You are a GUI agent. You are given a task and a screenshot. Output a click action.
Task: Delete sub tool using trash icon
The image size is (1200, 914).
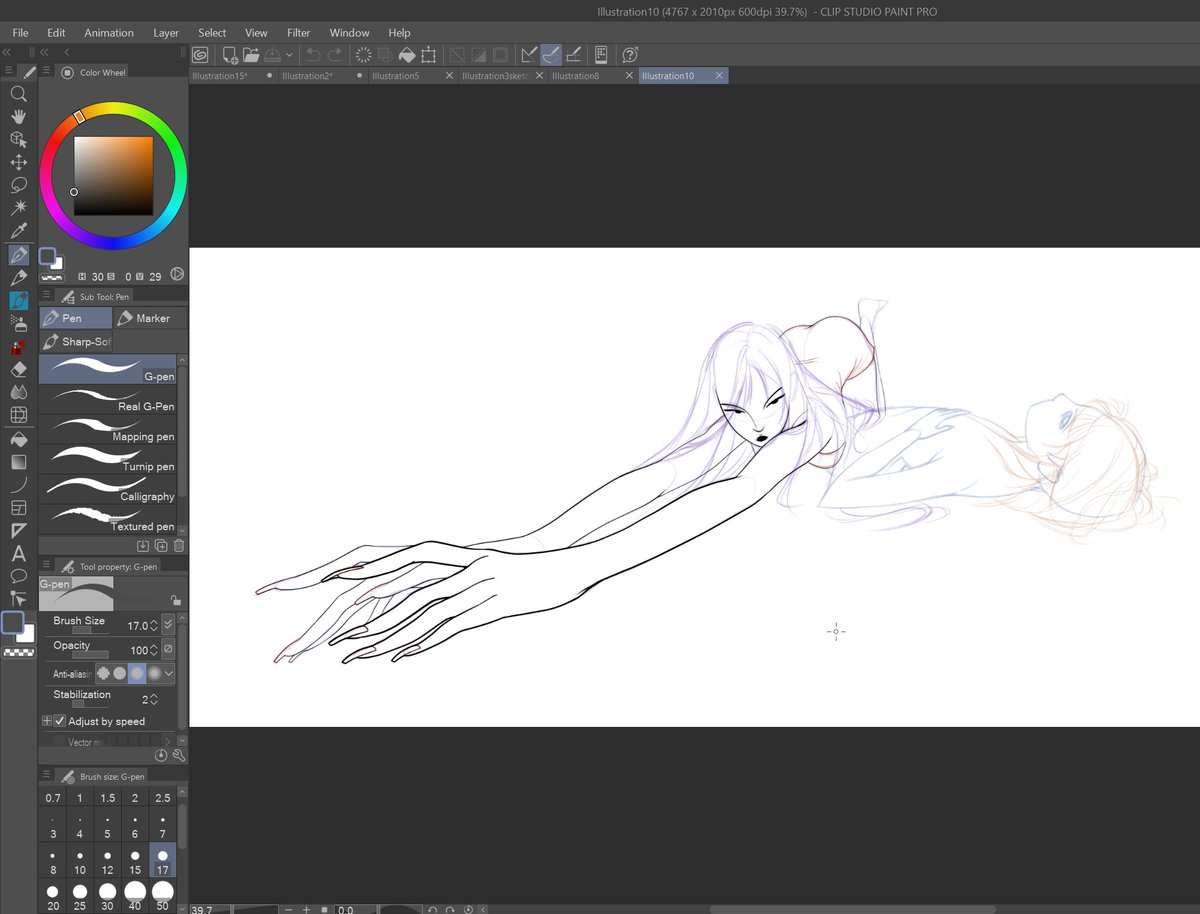pos(179,546)
